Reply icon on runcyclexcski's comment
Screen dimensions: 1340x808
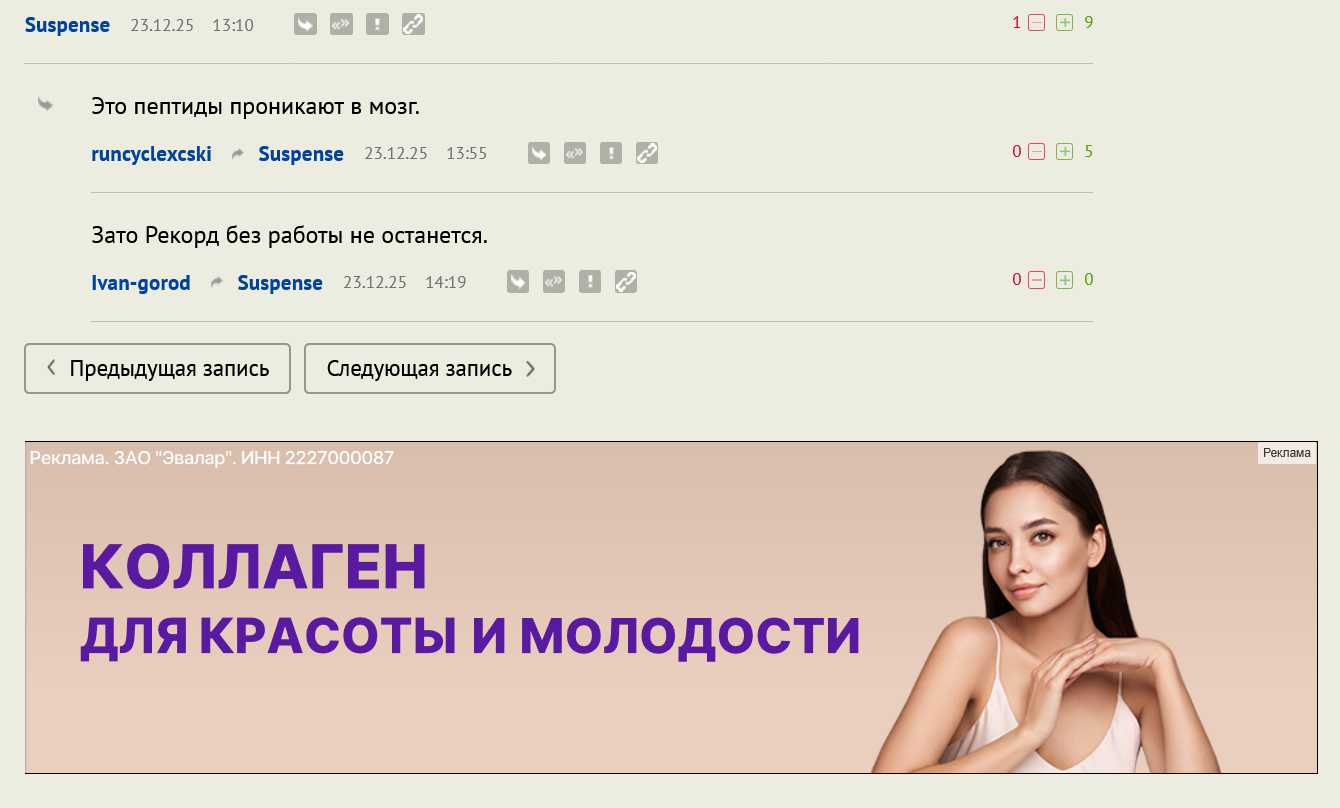(539, 153)
